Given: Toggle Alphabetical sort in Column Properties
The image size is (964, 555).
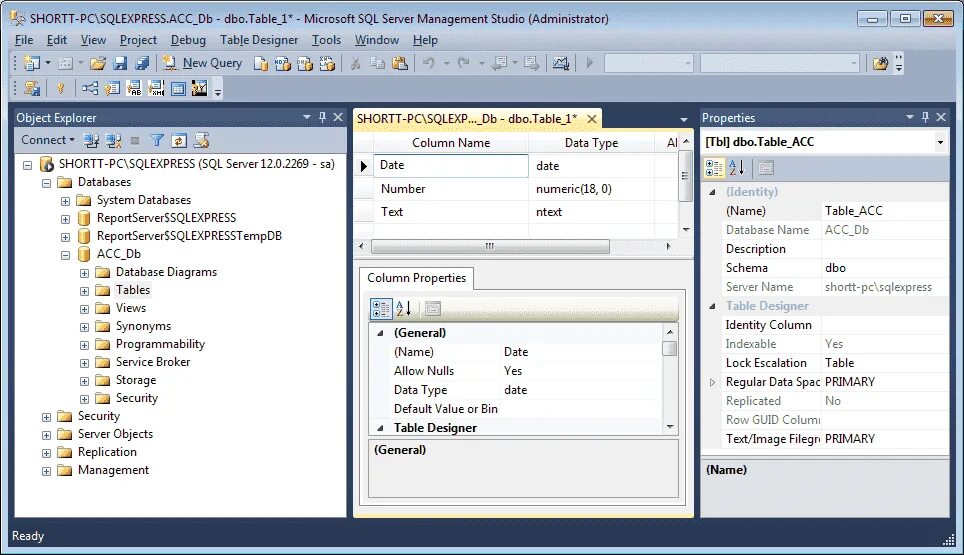Looking at the screenshot, I should (x=403, y=309).
